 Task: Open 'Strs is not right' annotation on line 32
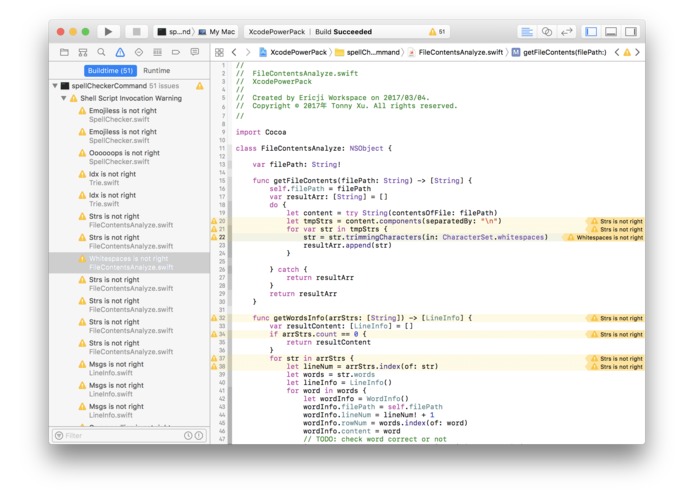616,318
